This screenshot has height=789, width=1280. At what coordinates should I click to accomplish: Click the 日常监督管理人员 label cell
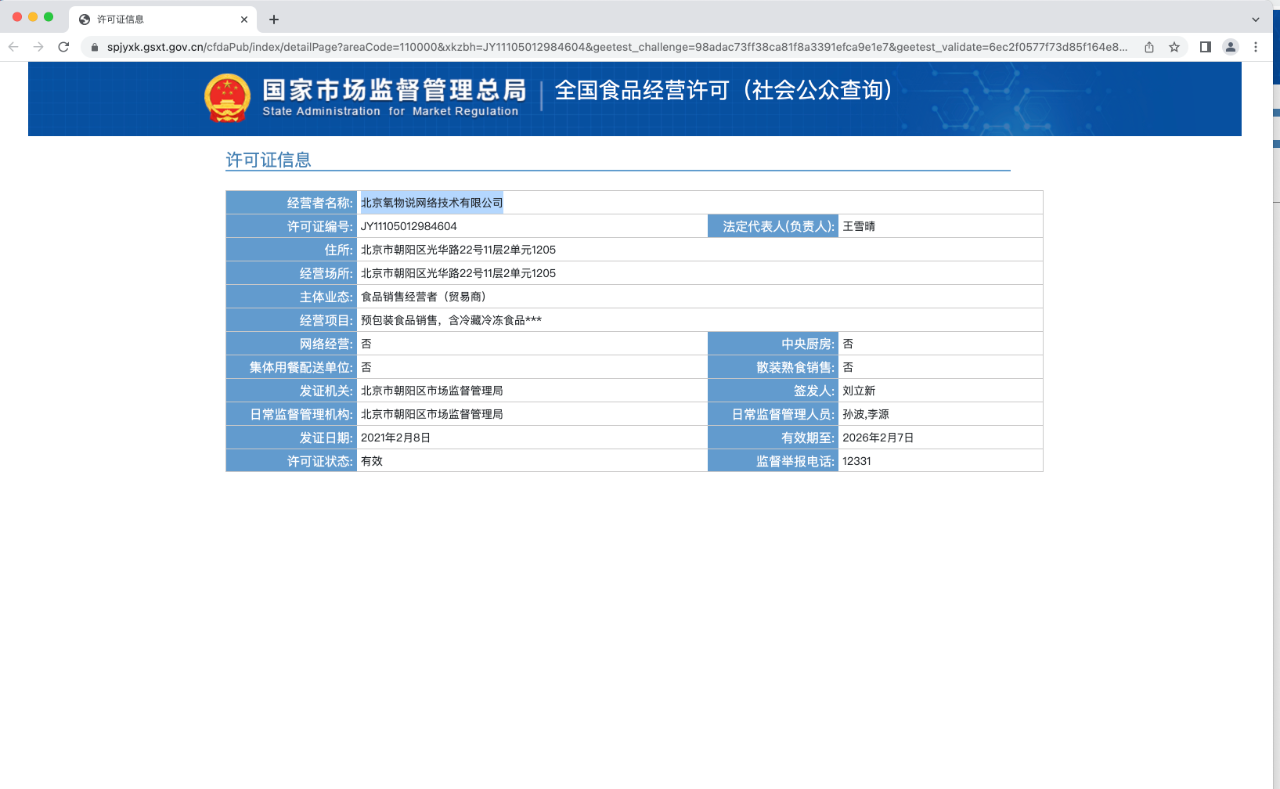[773, 414]
